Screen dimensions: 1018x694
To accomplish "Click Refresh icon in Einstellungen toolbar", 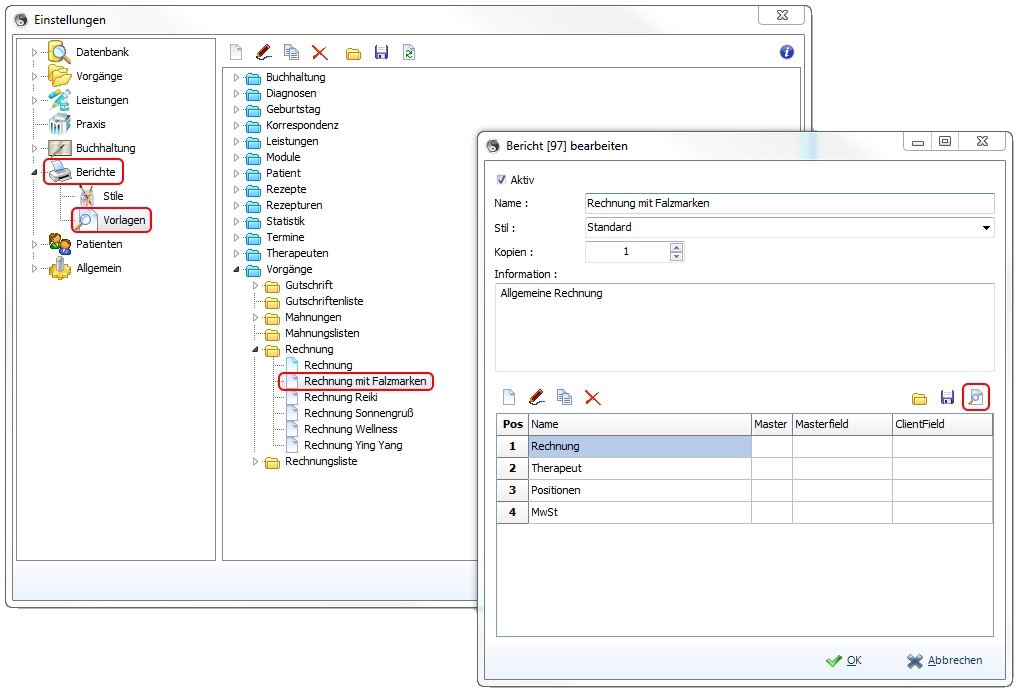I will pos(409,52).
